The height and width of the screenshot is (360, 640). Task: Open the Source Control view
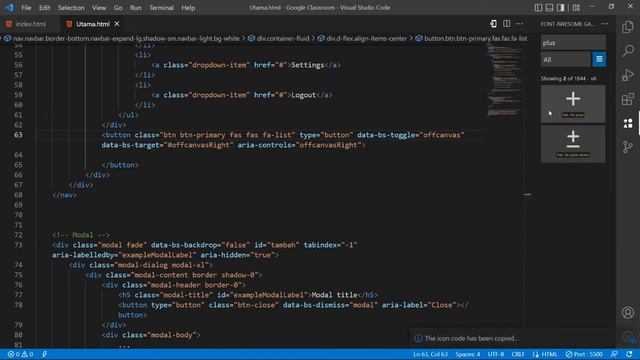click(x=628, y=147)
